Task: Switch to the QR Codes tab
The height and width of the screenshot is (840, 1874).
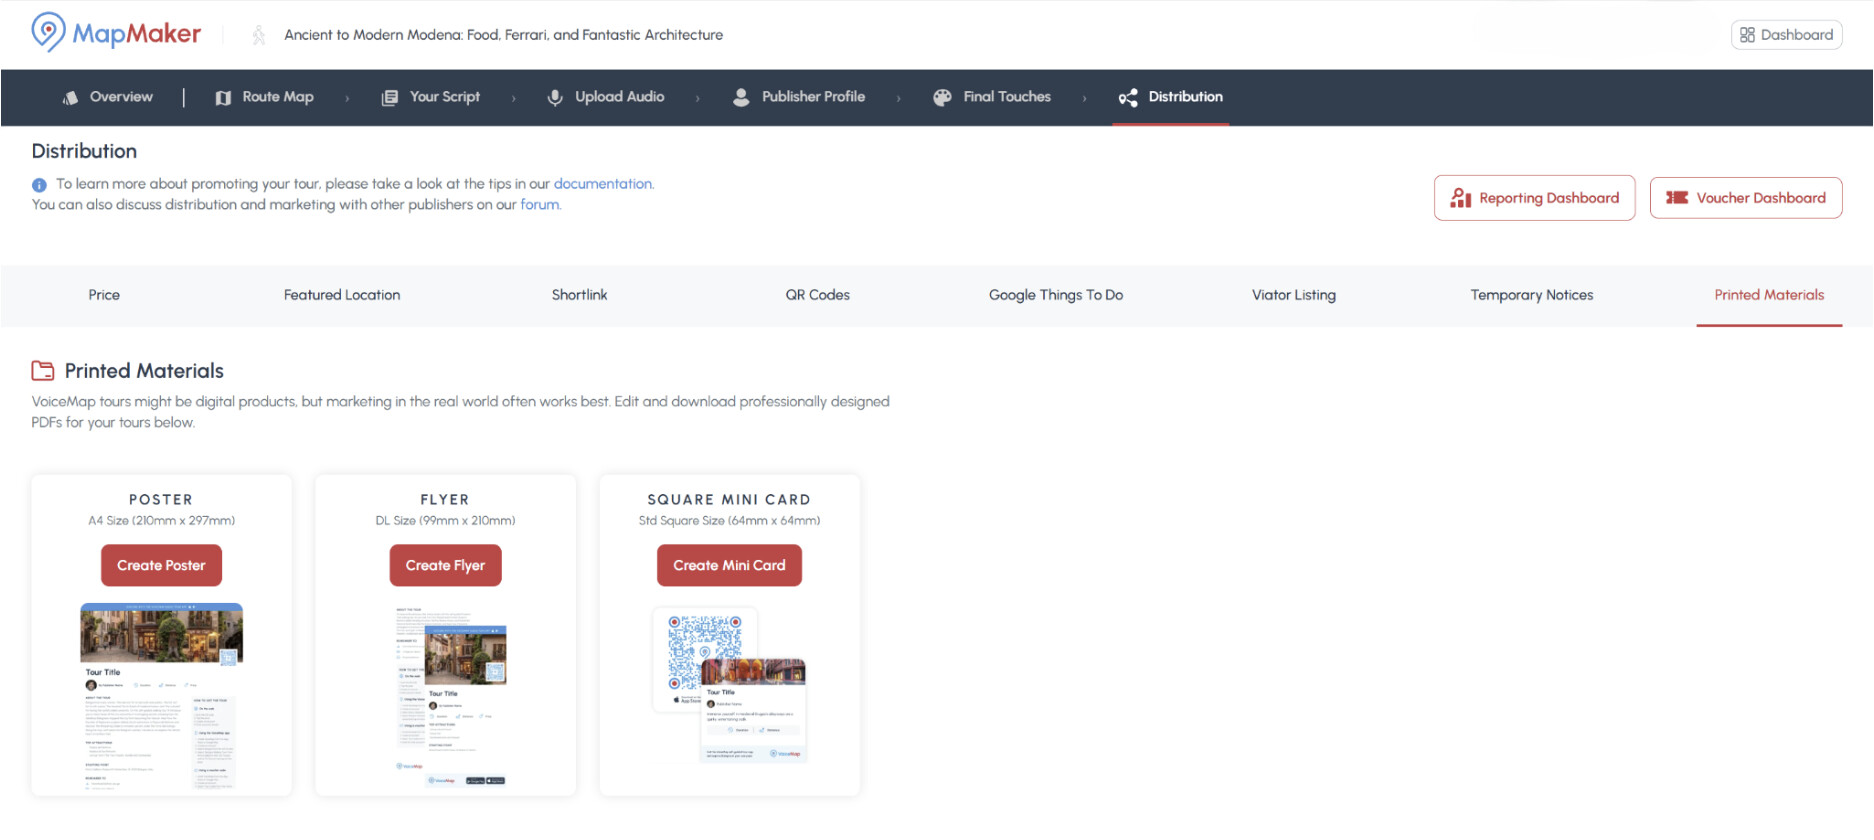Action: point(817,295)
